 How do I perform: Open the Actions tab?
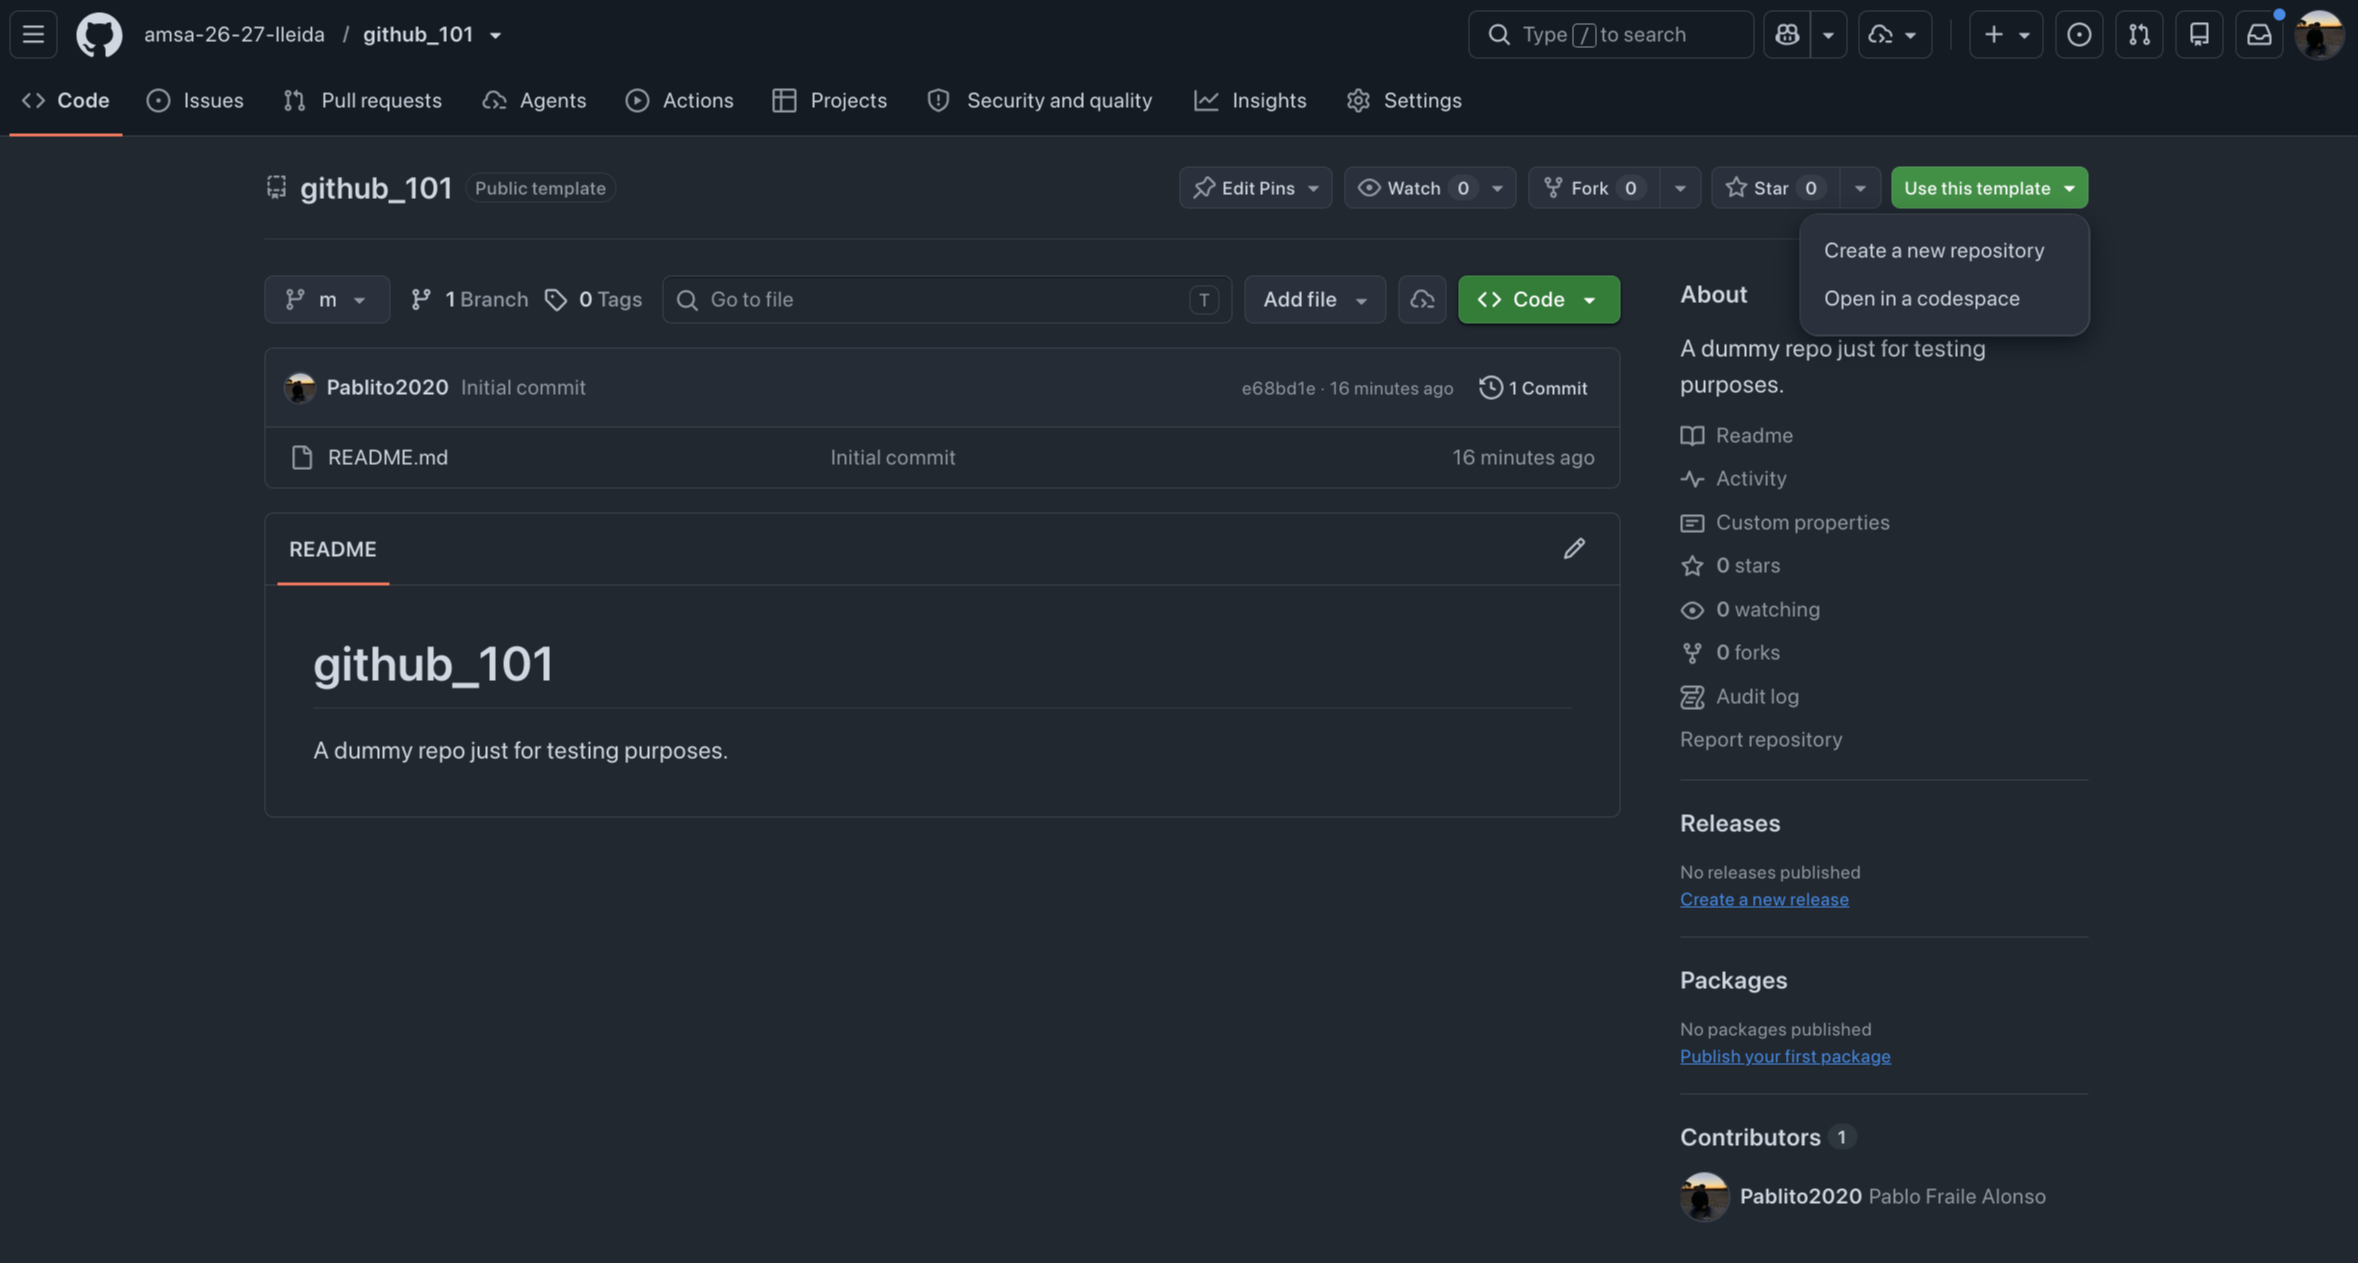679,100
